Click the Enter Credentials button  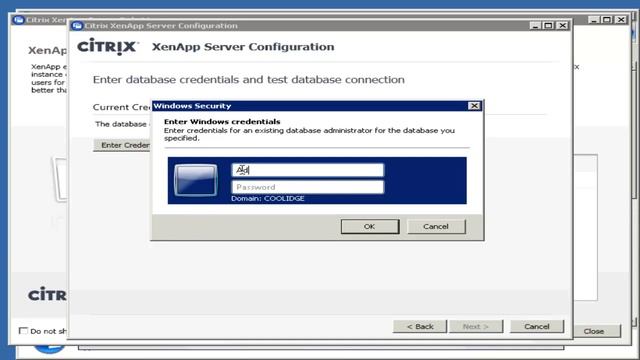click(122, 145)
